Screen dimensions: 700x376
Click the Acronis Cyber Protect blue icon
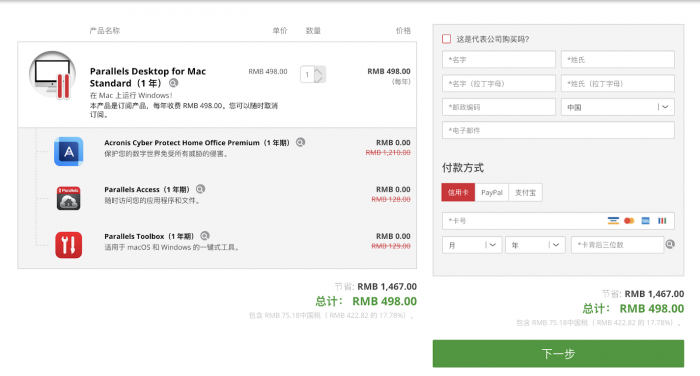pos(68,151)
